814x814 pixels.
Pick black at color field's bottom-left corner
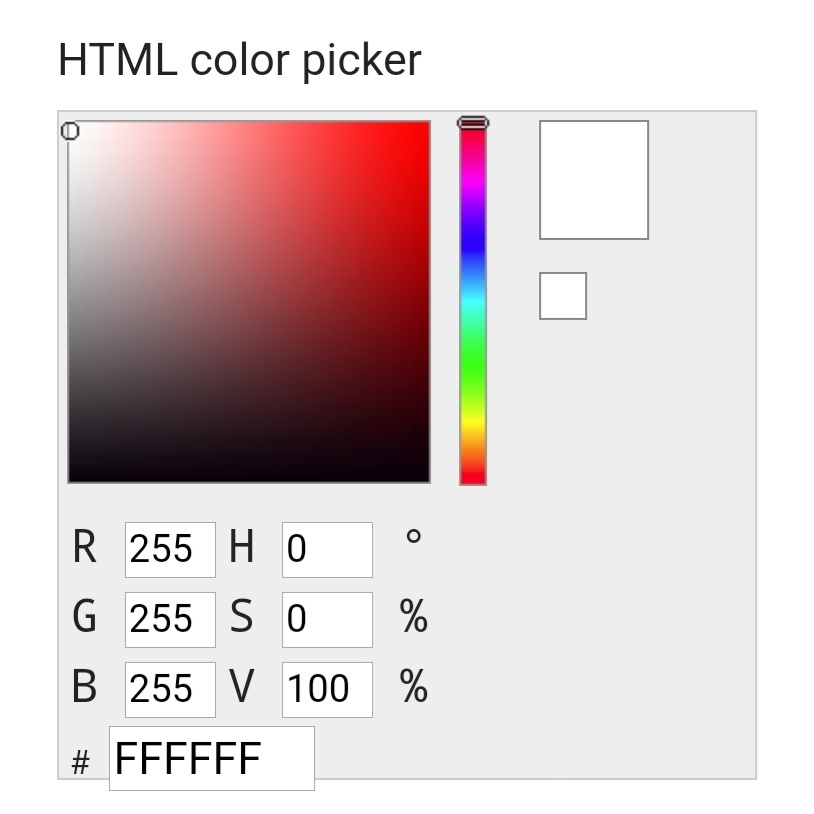tap(71, 479)
